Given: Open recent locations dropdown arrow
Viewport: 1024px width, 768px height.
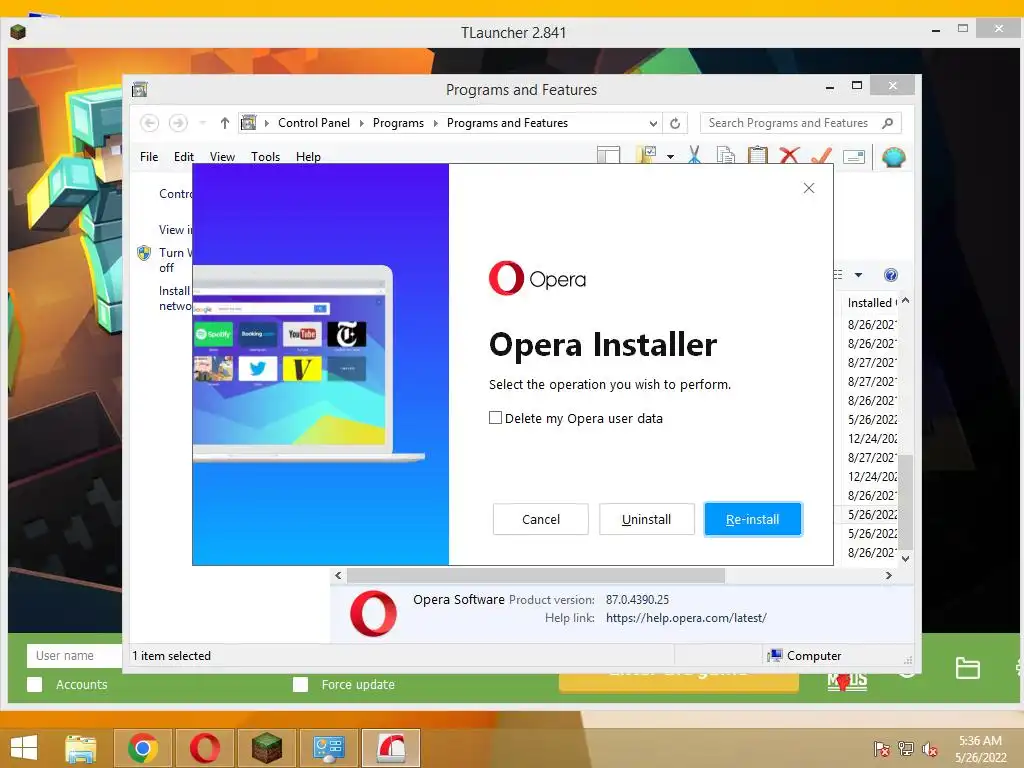Looking at the screenshot, I should pyautogui.click(x=202, y=123).
